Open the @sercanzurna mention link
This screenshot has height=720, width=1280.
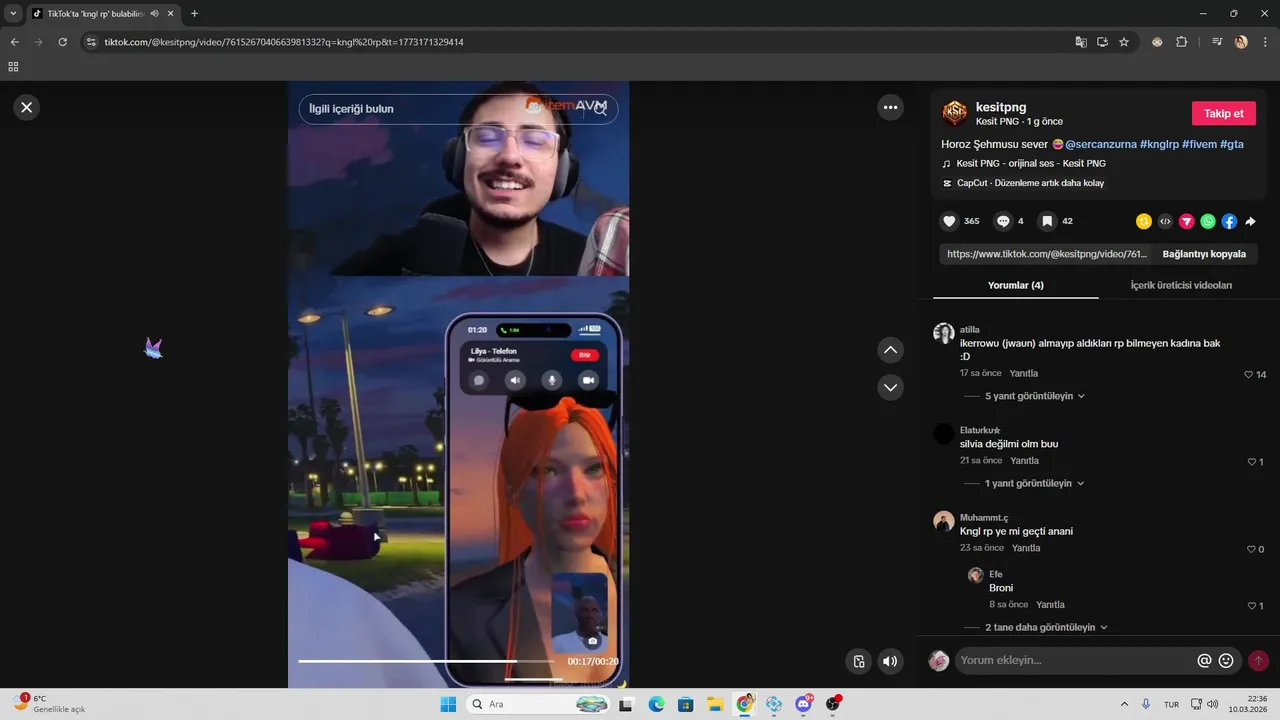click(1100, 144)
